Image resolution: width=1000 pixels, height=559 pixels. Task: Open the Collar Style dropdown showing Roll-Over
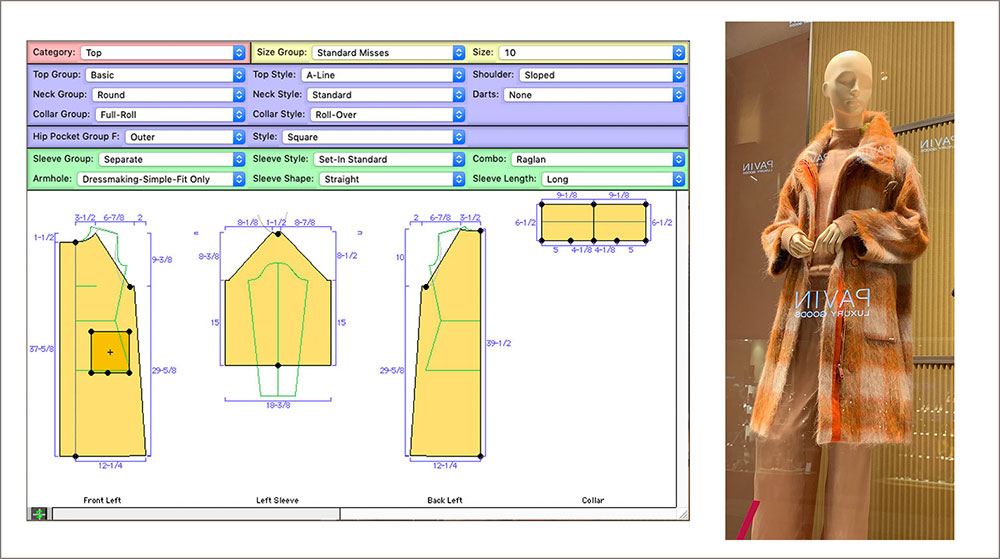[x=387, y=115]
